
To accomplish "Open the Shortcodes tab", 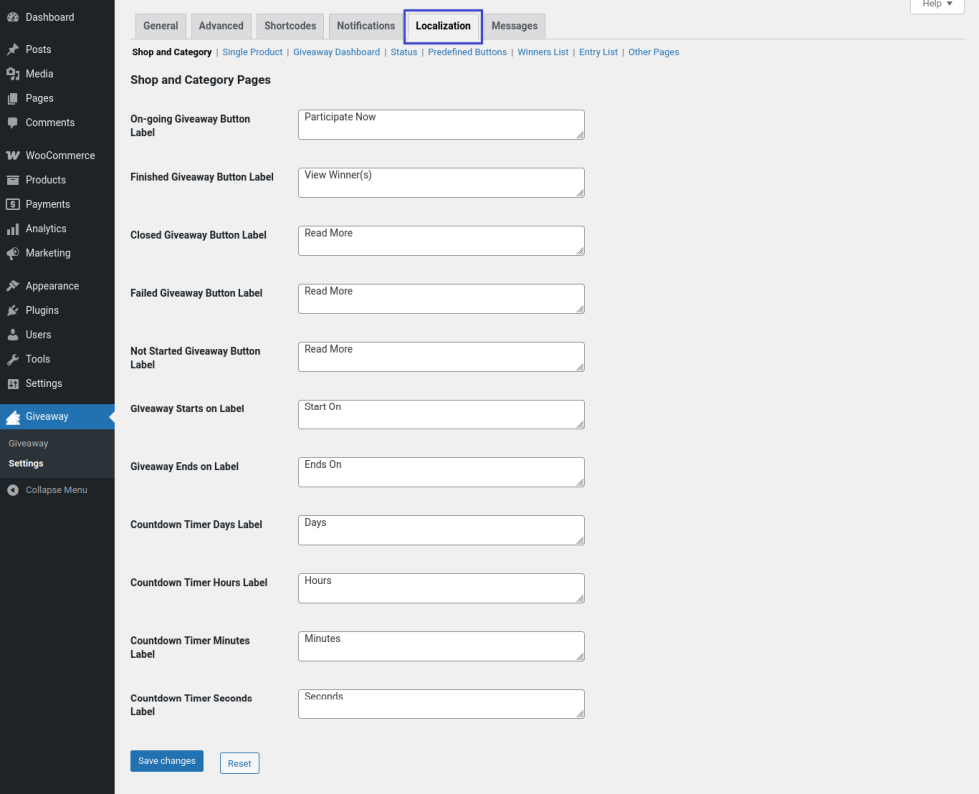I will pyautogui.click(x=290, y=26).
